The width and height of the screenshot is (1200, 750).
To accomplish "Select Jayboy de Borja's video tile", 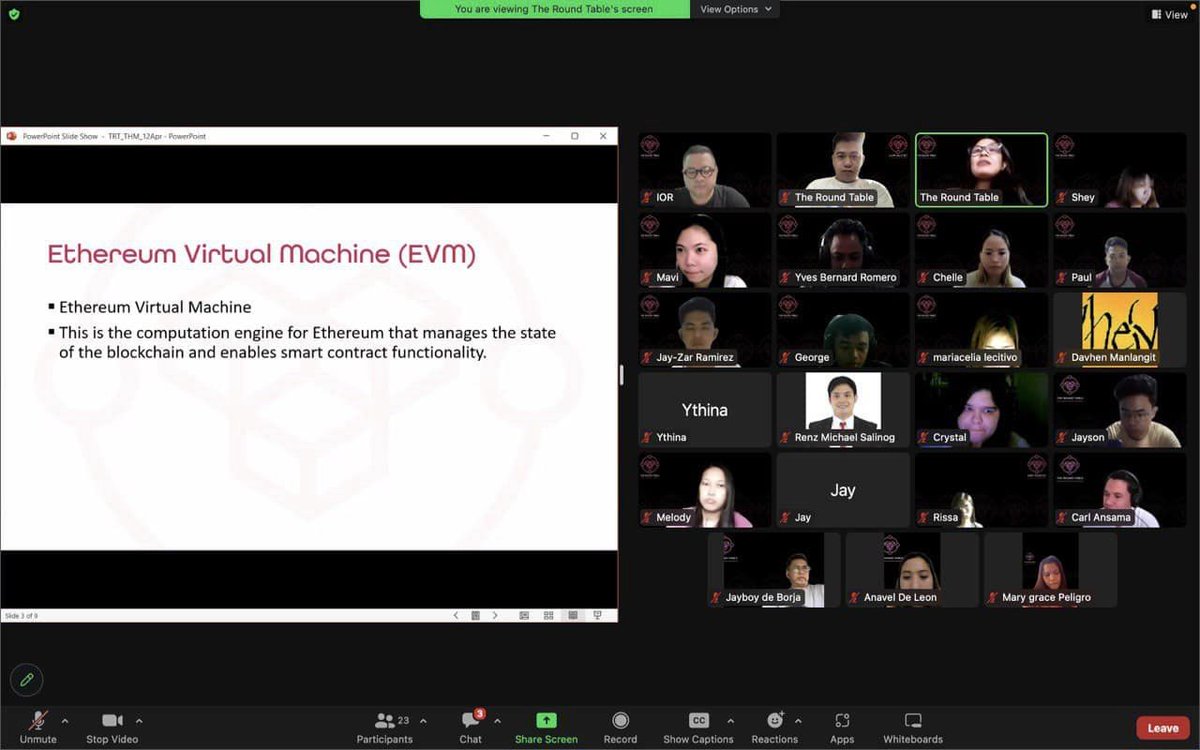I will point(774,570).
